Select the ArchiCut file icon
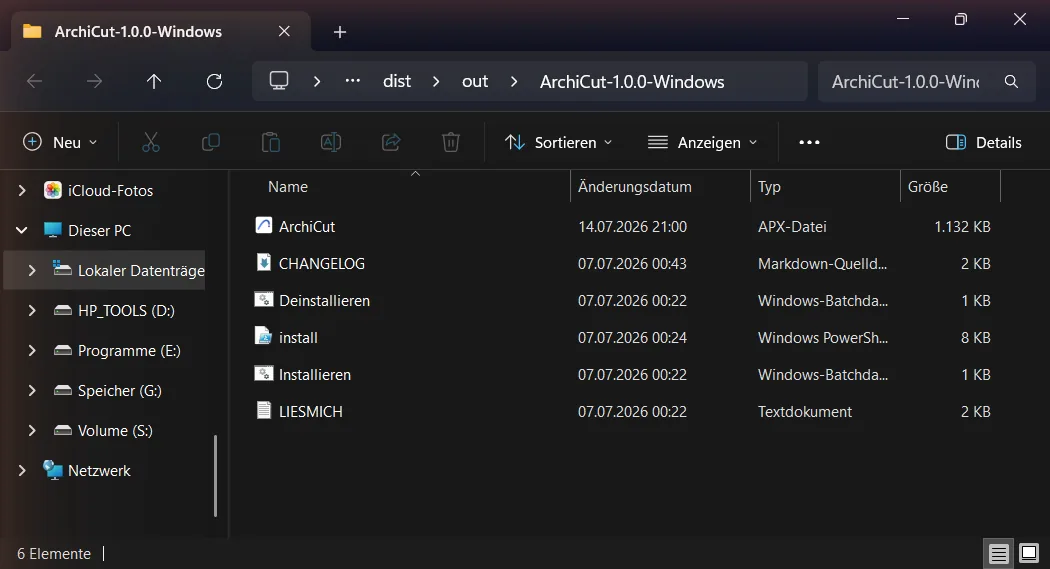 point(264,226)
